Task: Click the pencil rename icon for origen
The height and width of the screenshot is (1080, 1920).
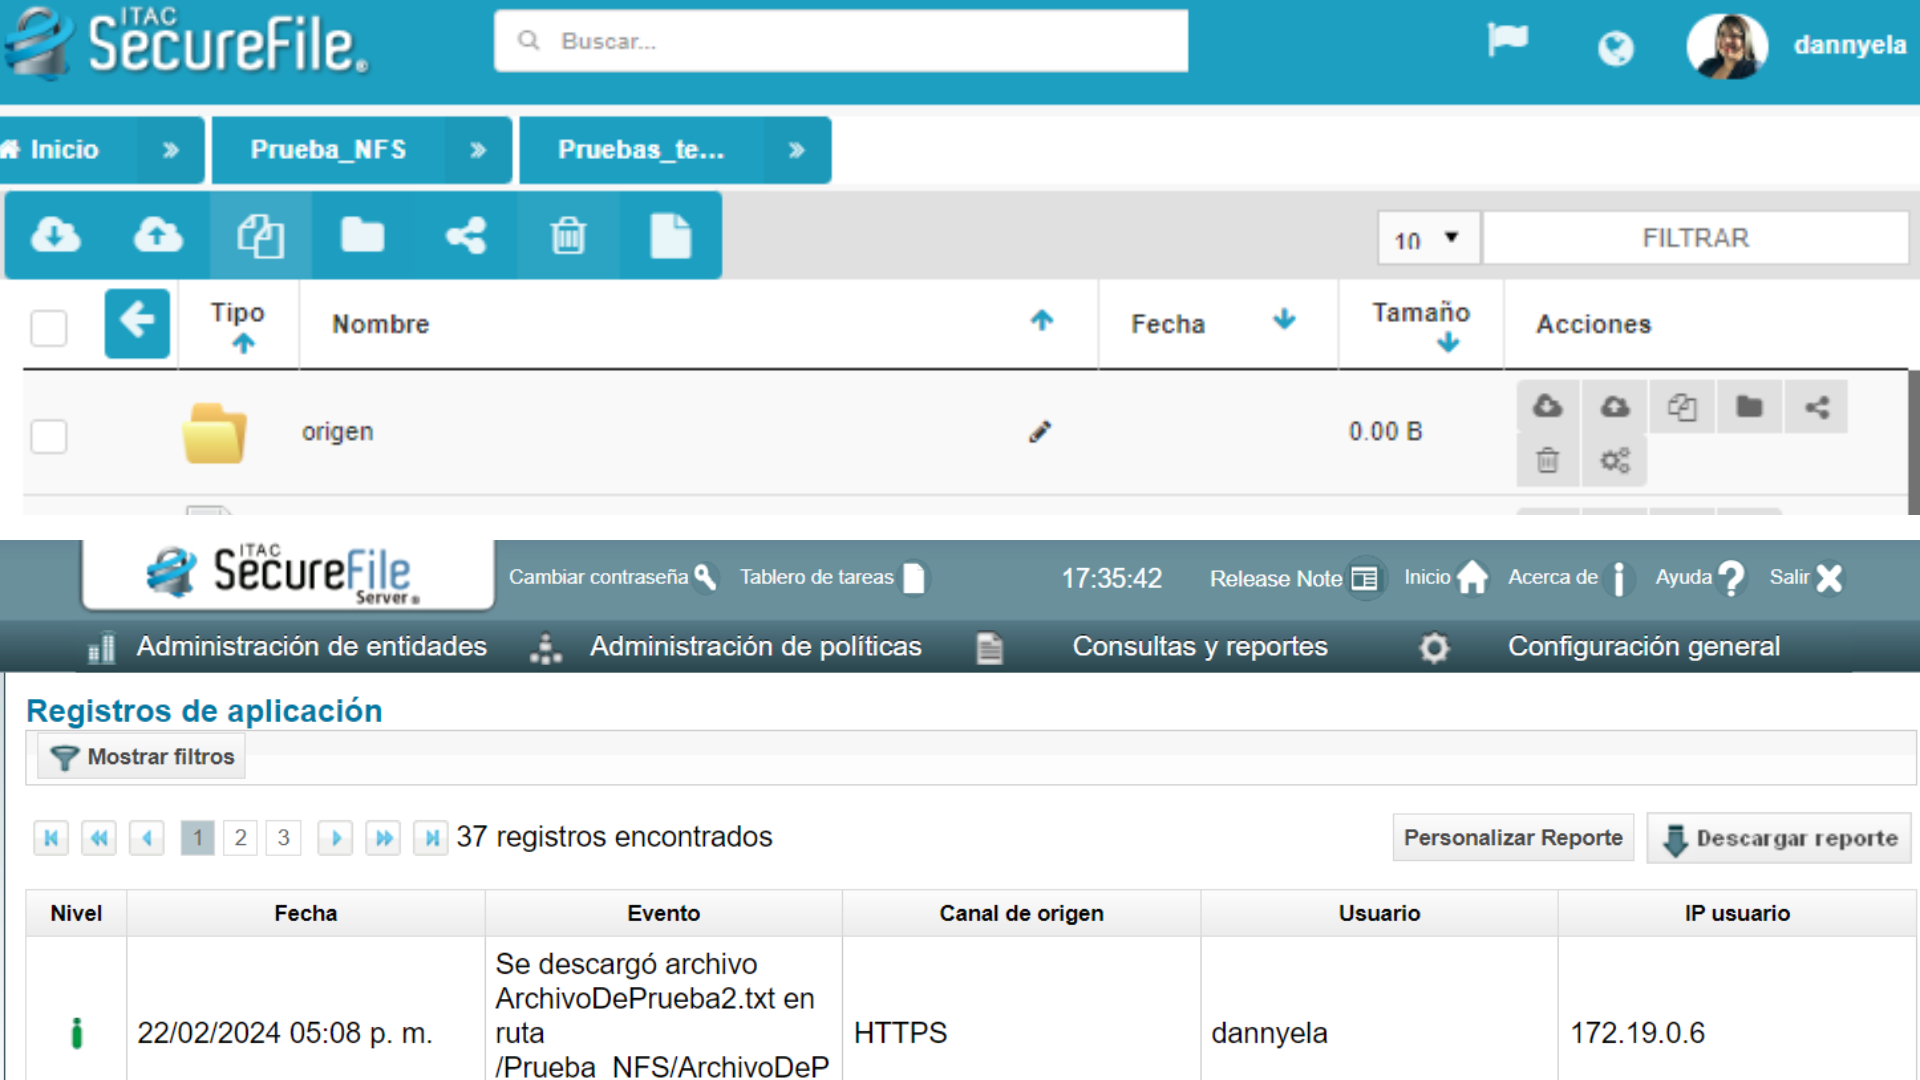Action: [1040, 432]
